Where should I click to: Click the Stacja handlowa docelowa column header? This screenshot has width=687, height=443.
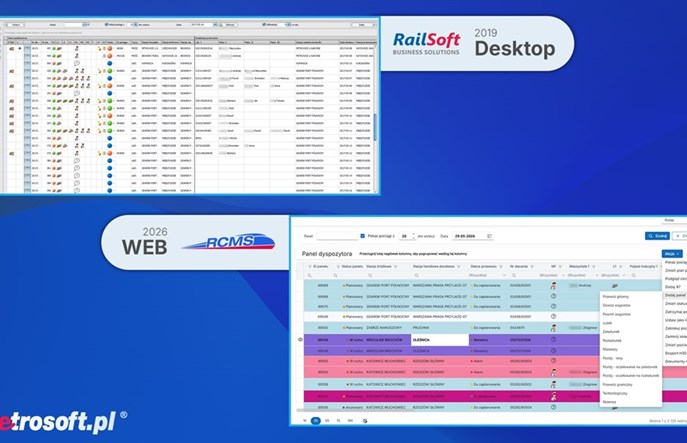click(x=434, y=266)
